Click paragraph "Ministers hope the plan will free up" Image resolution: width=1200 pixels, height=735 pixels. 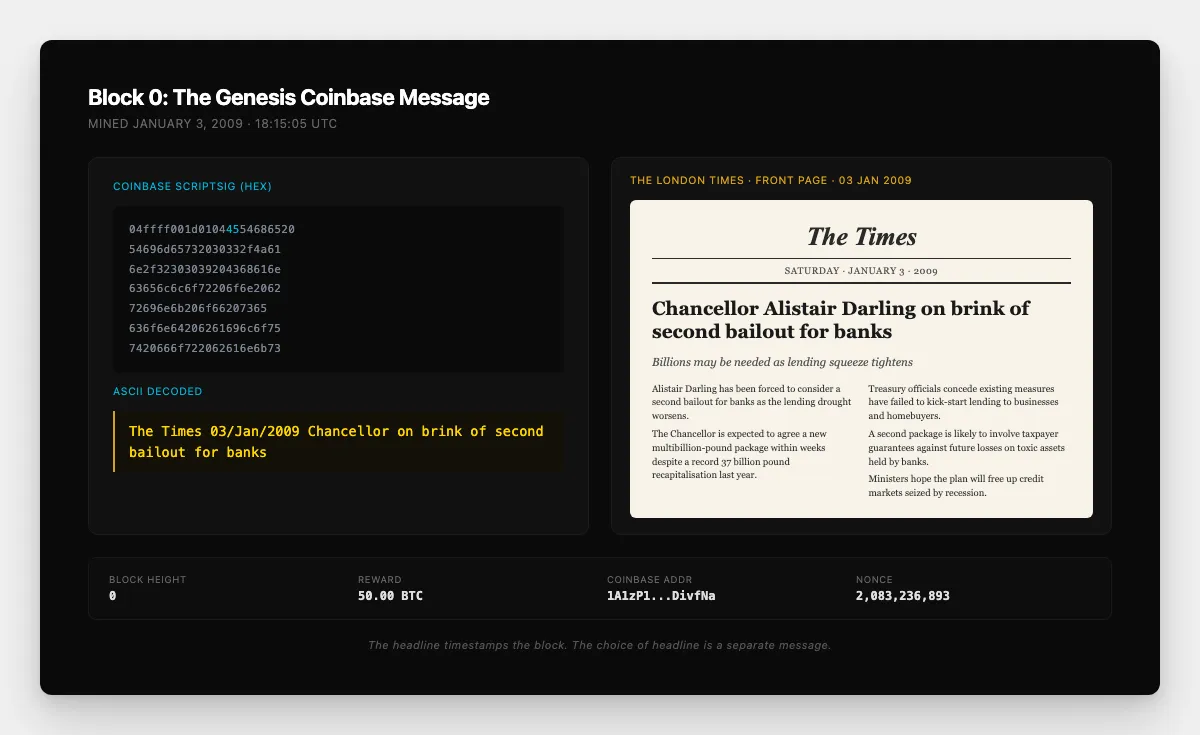[956, 485]
